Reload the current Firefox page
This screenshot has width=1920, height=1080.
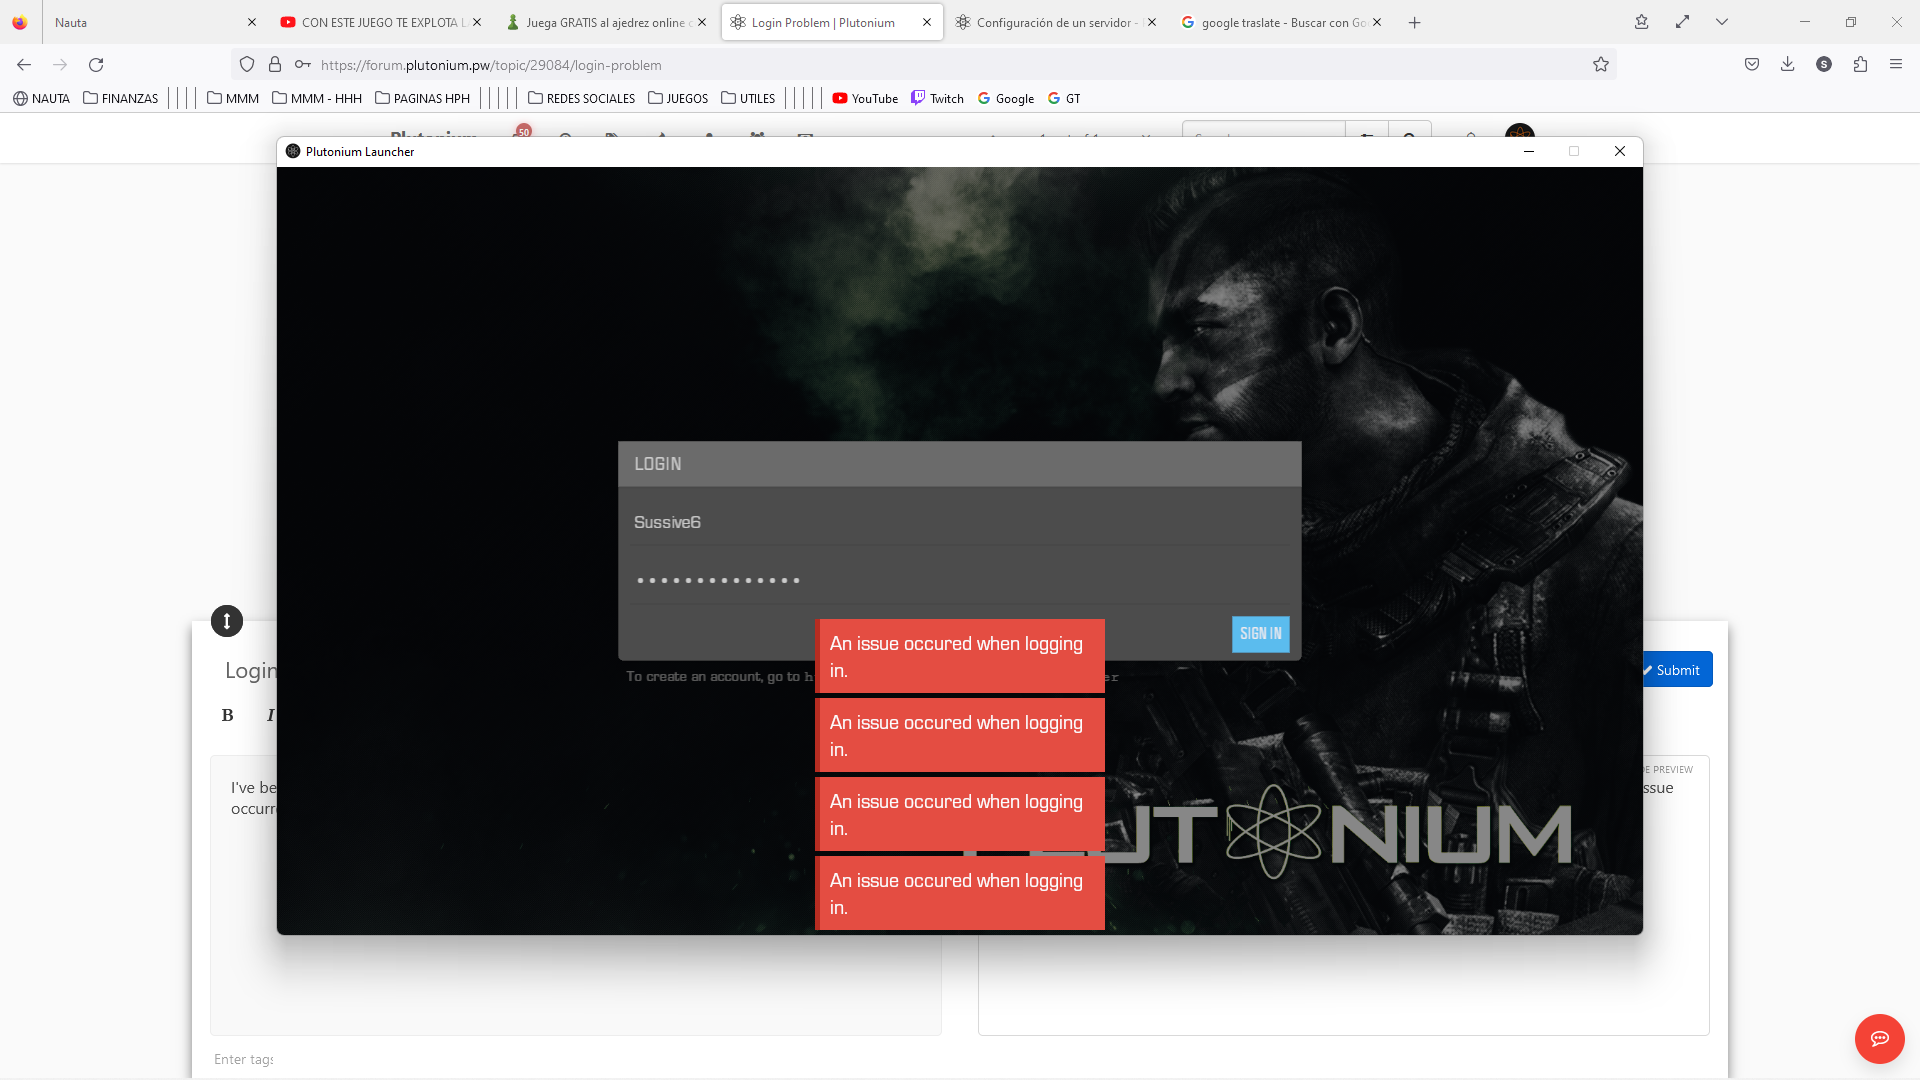point(96,65)
